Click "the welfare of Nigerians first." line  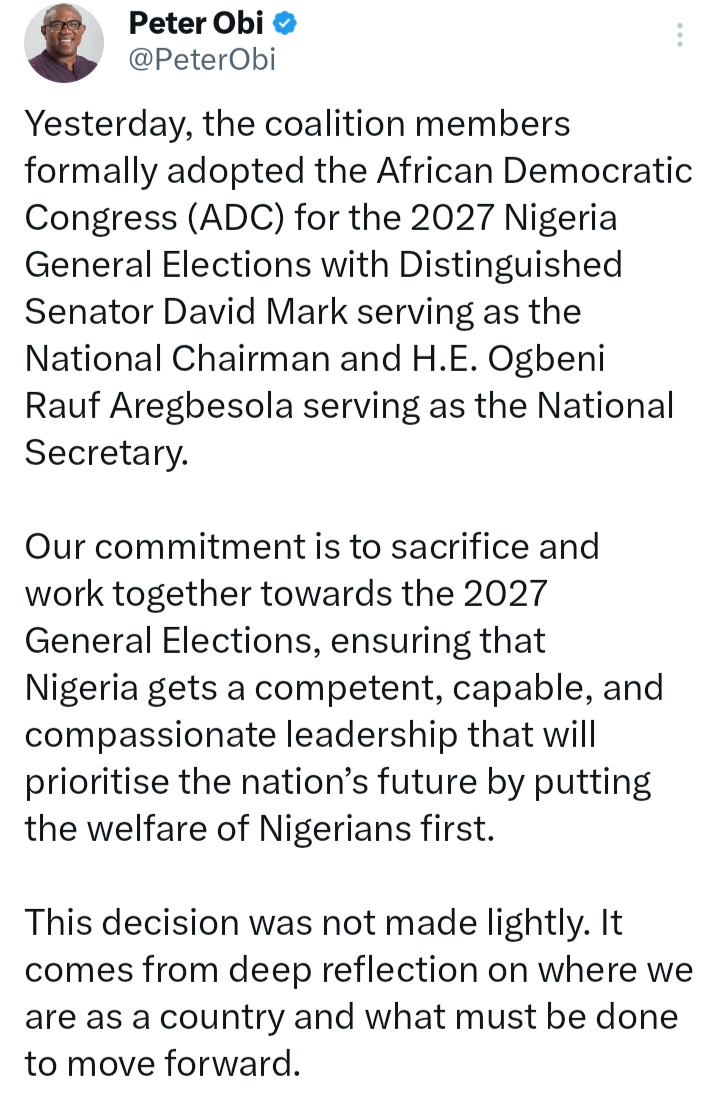pyautogui.click(x=260, y=829)
